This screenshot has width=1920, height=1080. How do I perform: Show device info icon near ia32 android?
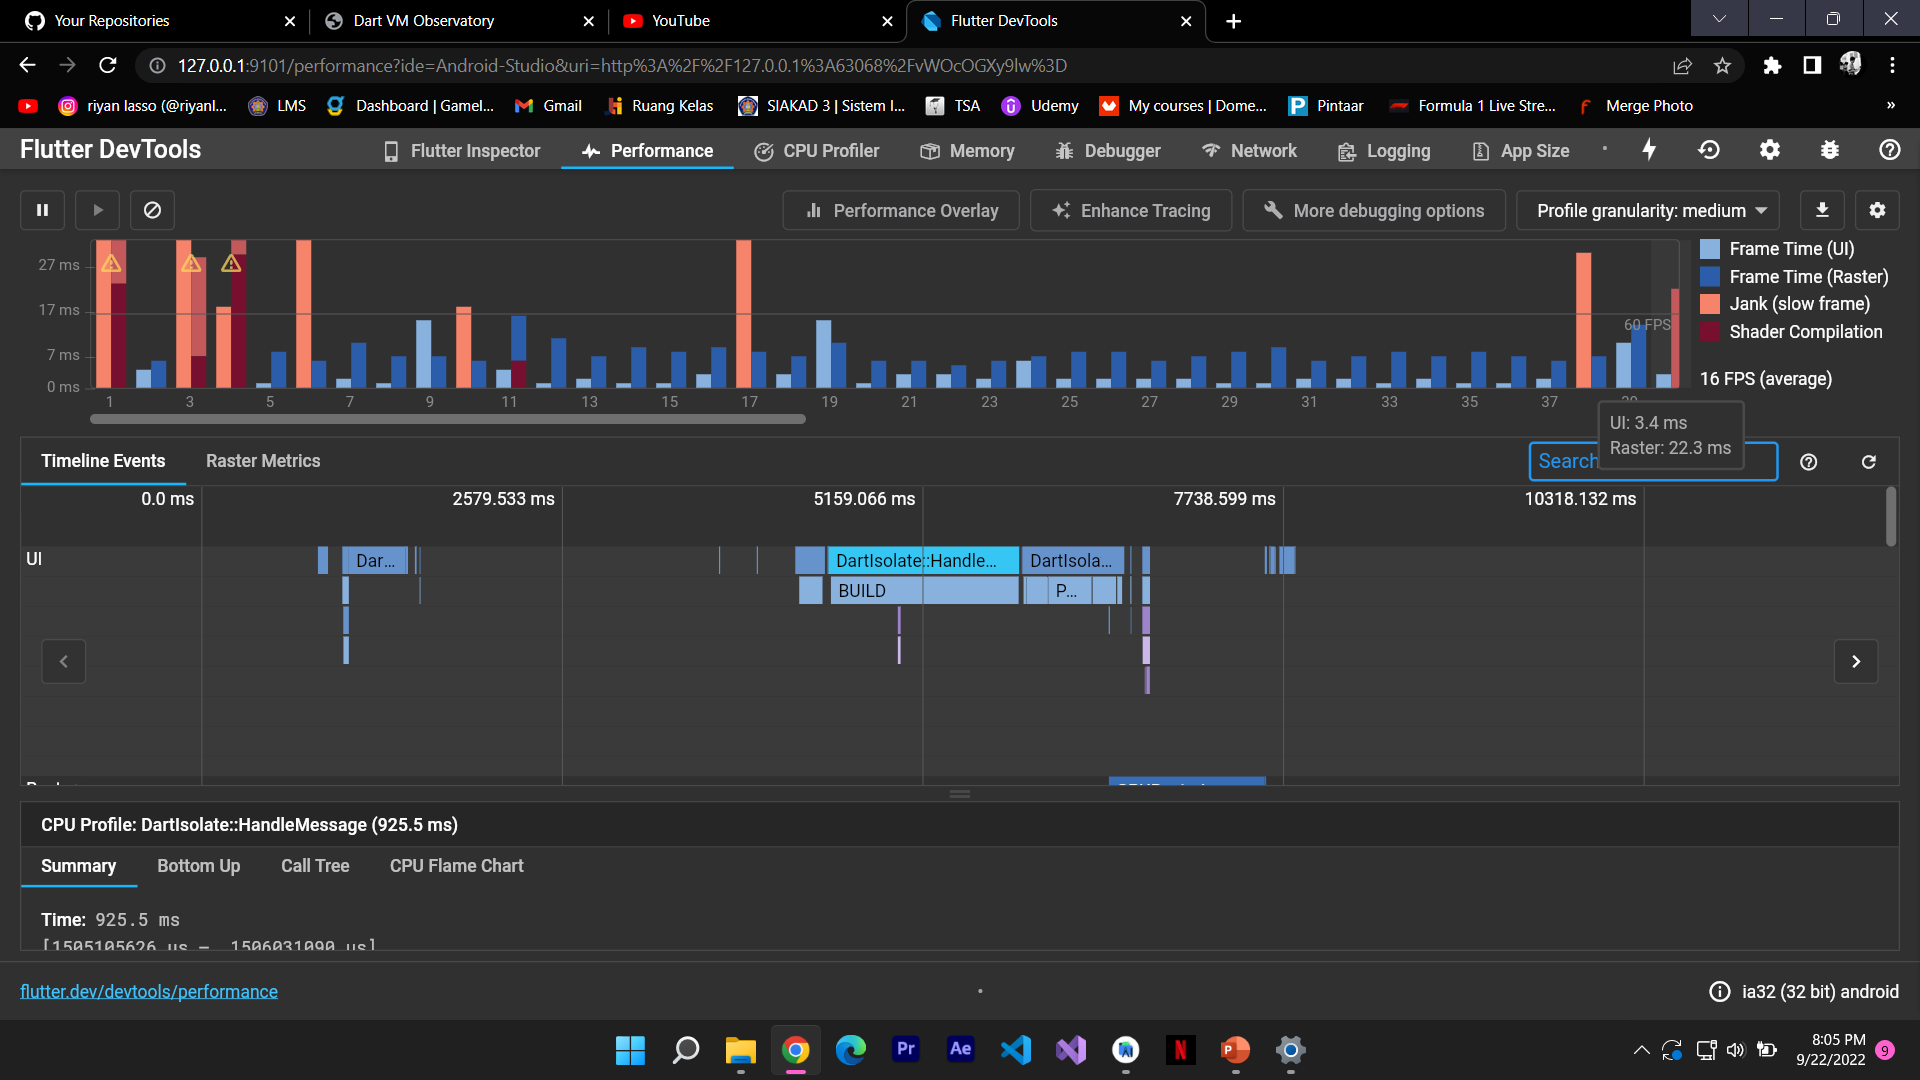[1719, 991]
